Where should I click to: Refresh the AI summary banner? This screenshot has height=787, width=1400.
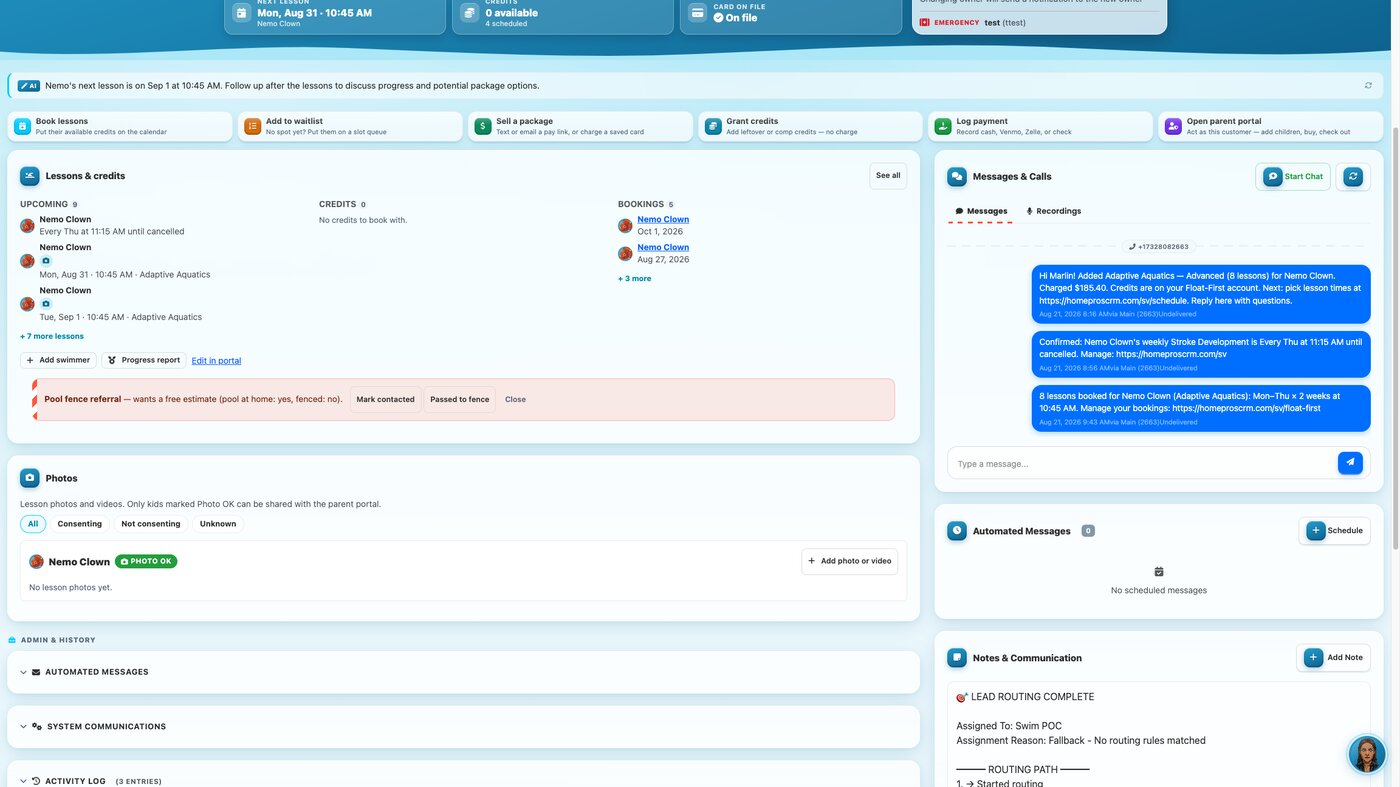coord(1368,86)
